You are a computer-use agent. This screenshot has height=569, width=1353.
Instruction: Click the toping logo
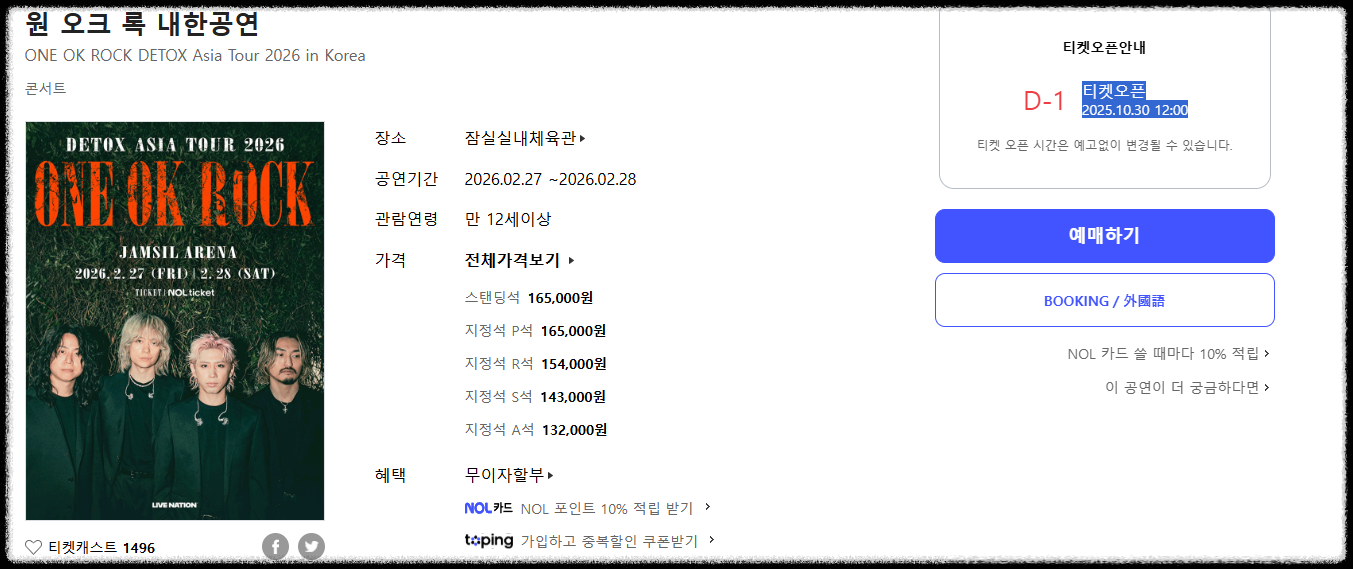pos(489,540)
